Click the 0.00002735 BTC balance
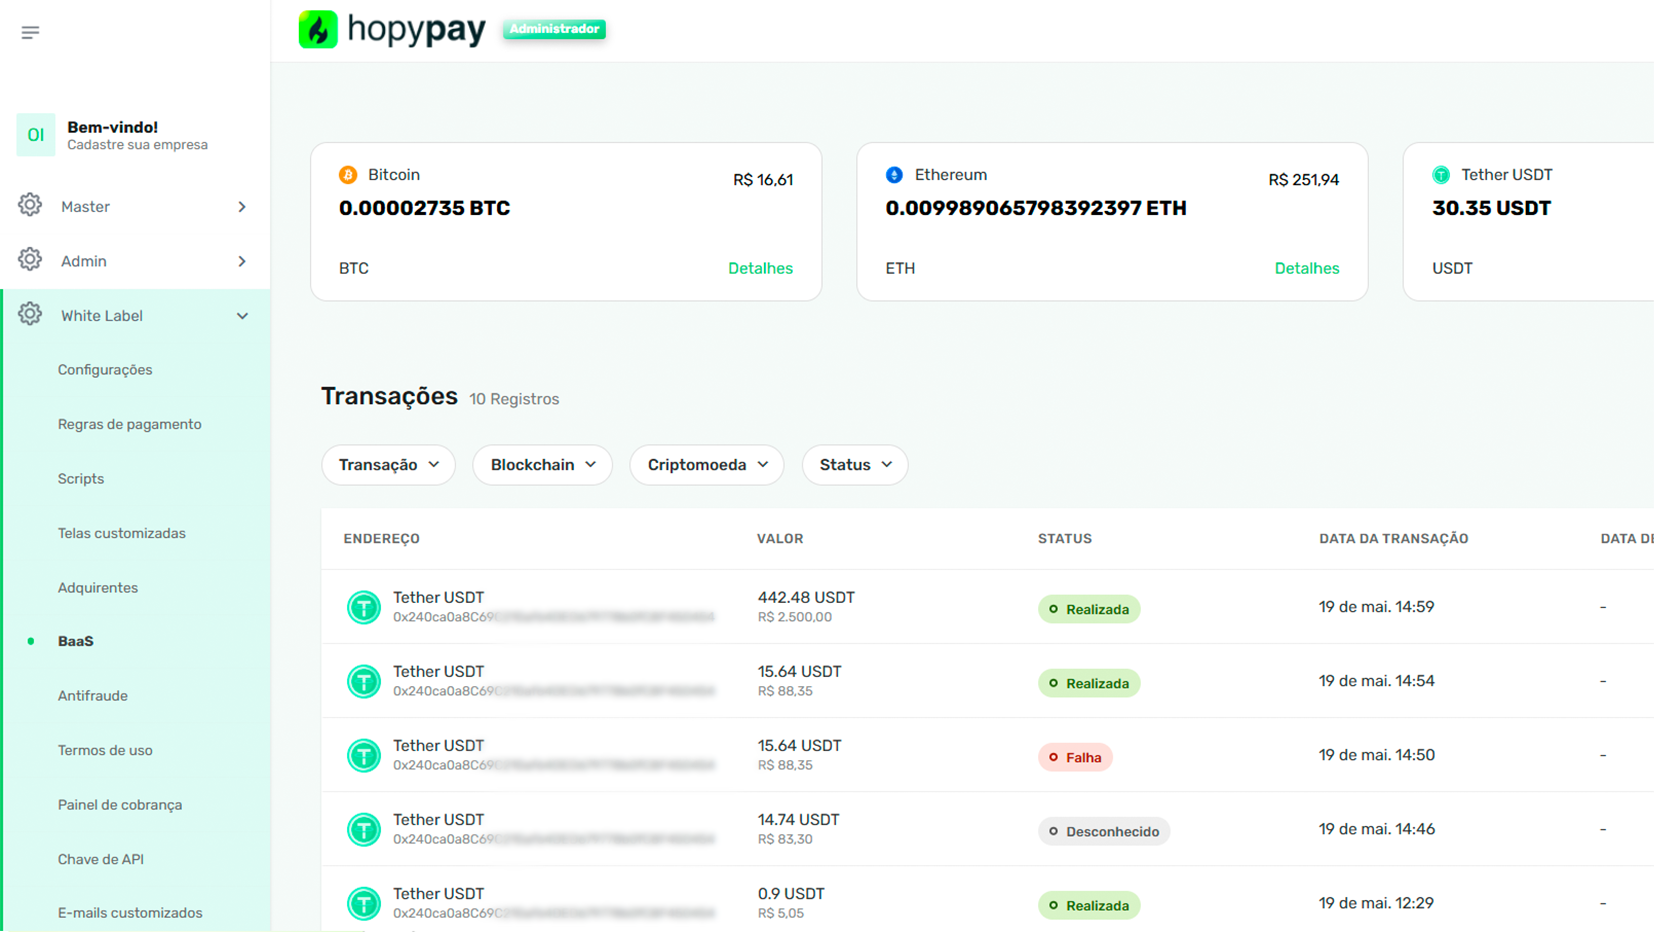 tap(425, 208)
